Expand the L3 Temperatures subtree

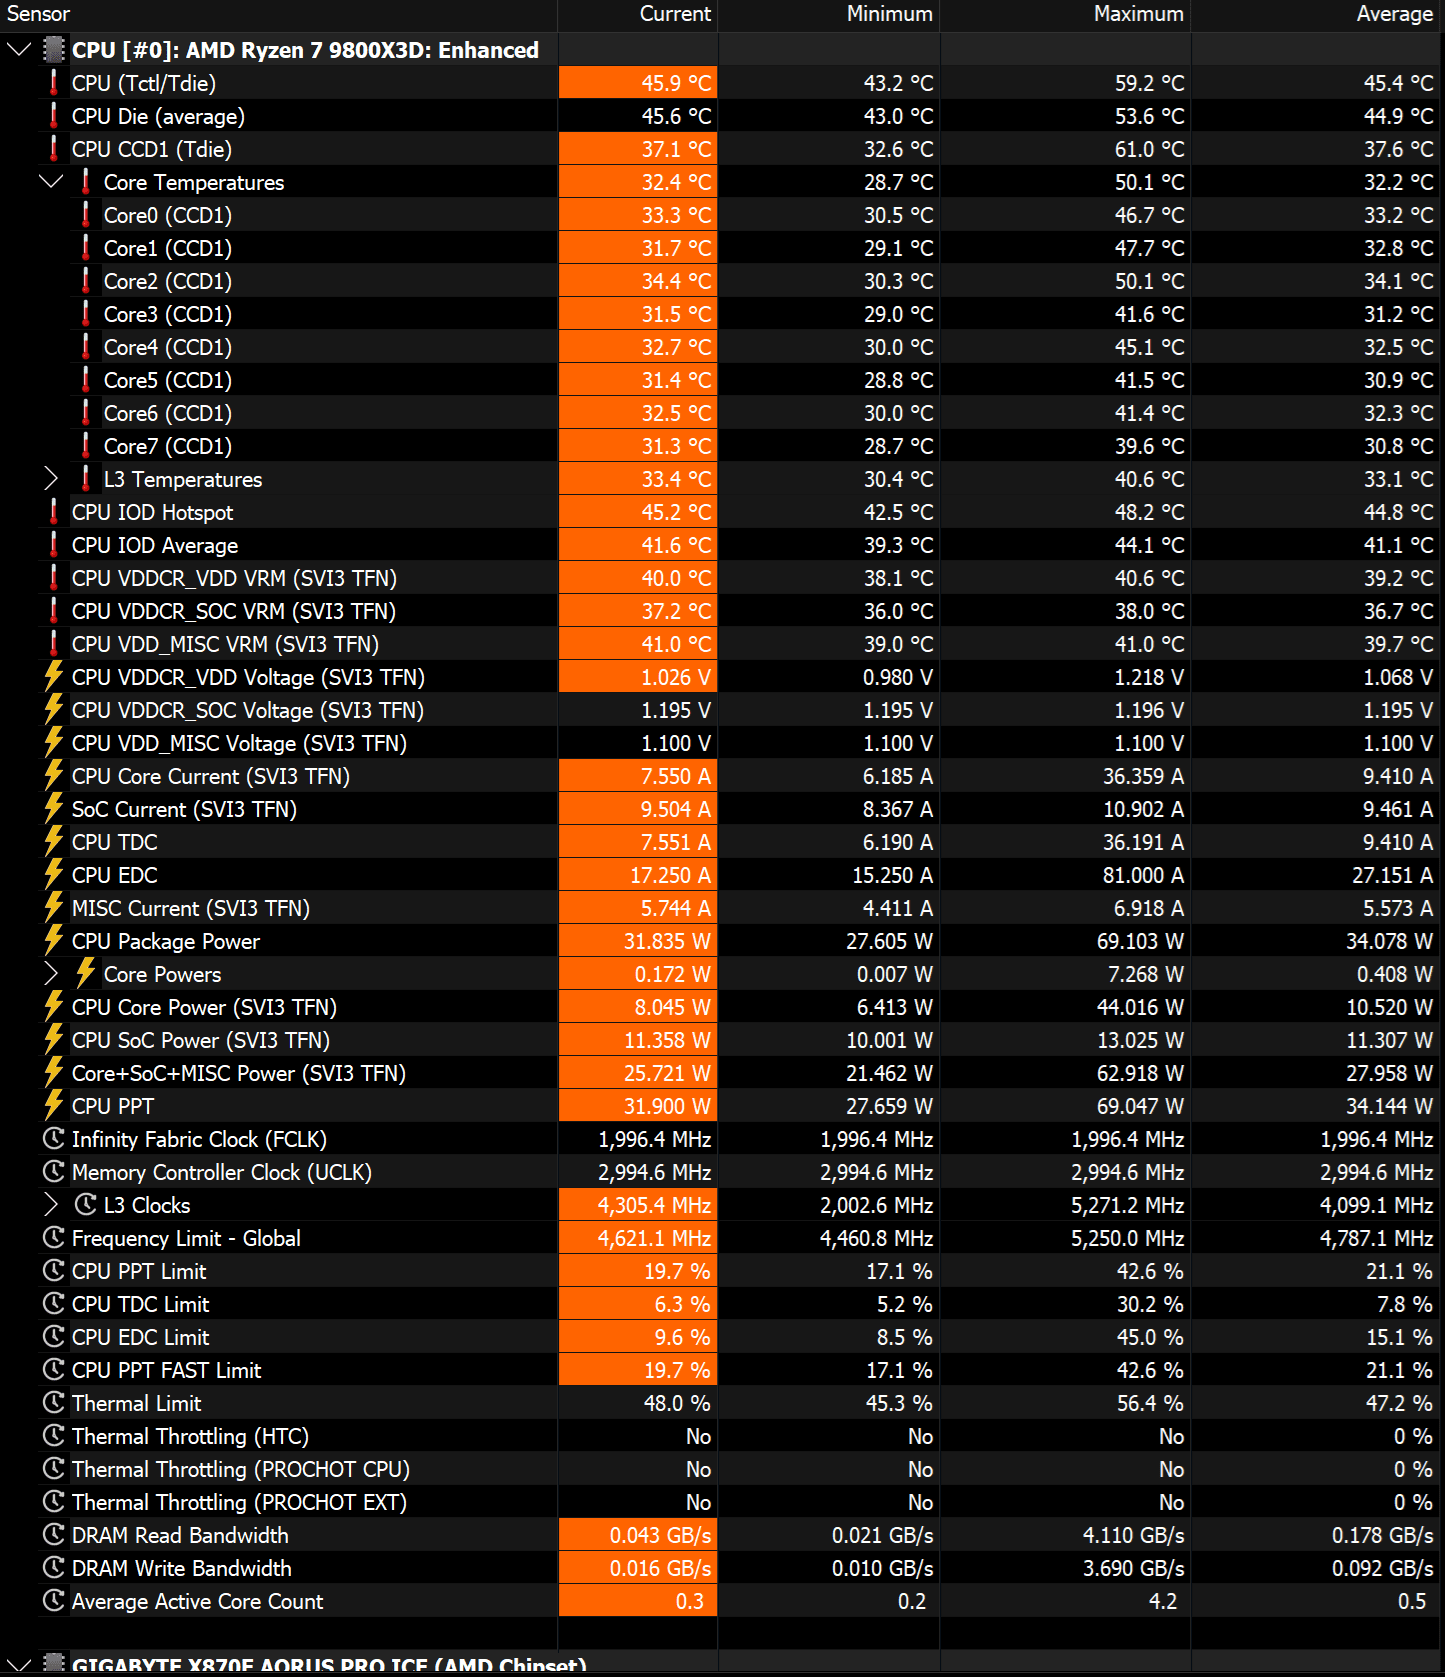click(51, 479)
